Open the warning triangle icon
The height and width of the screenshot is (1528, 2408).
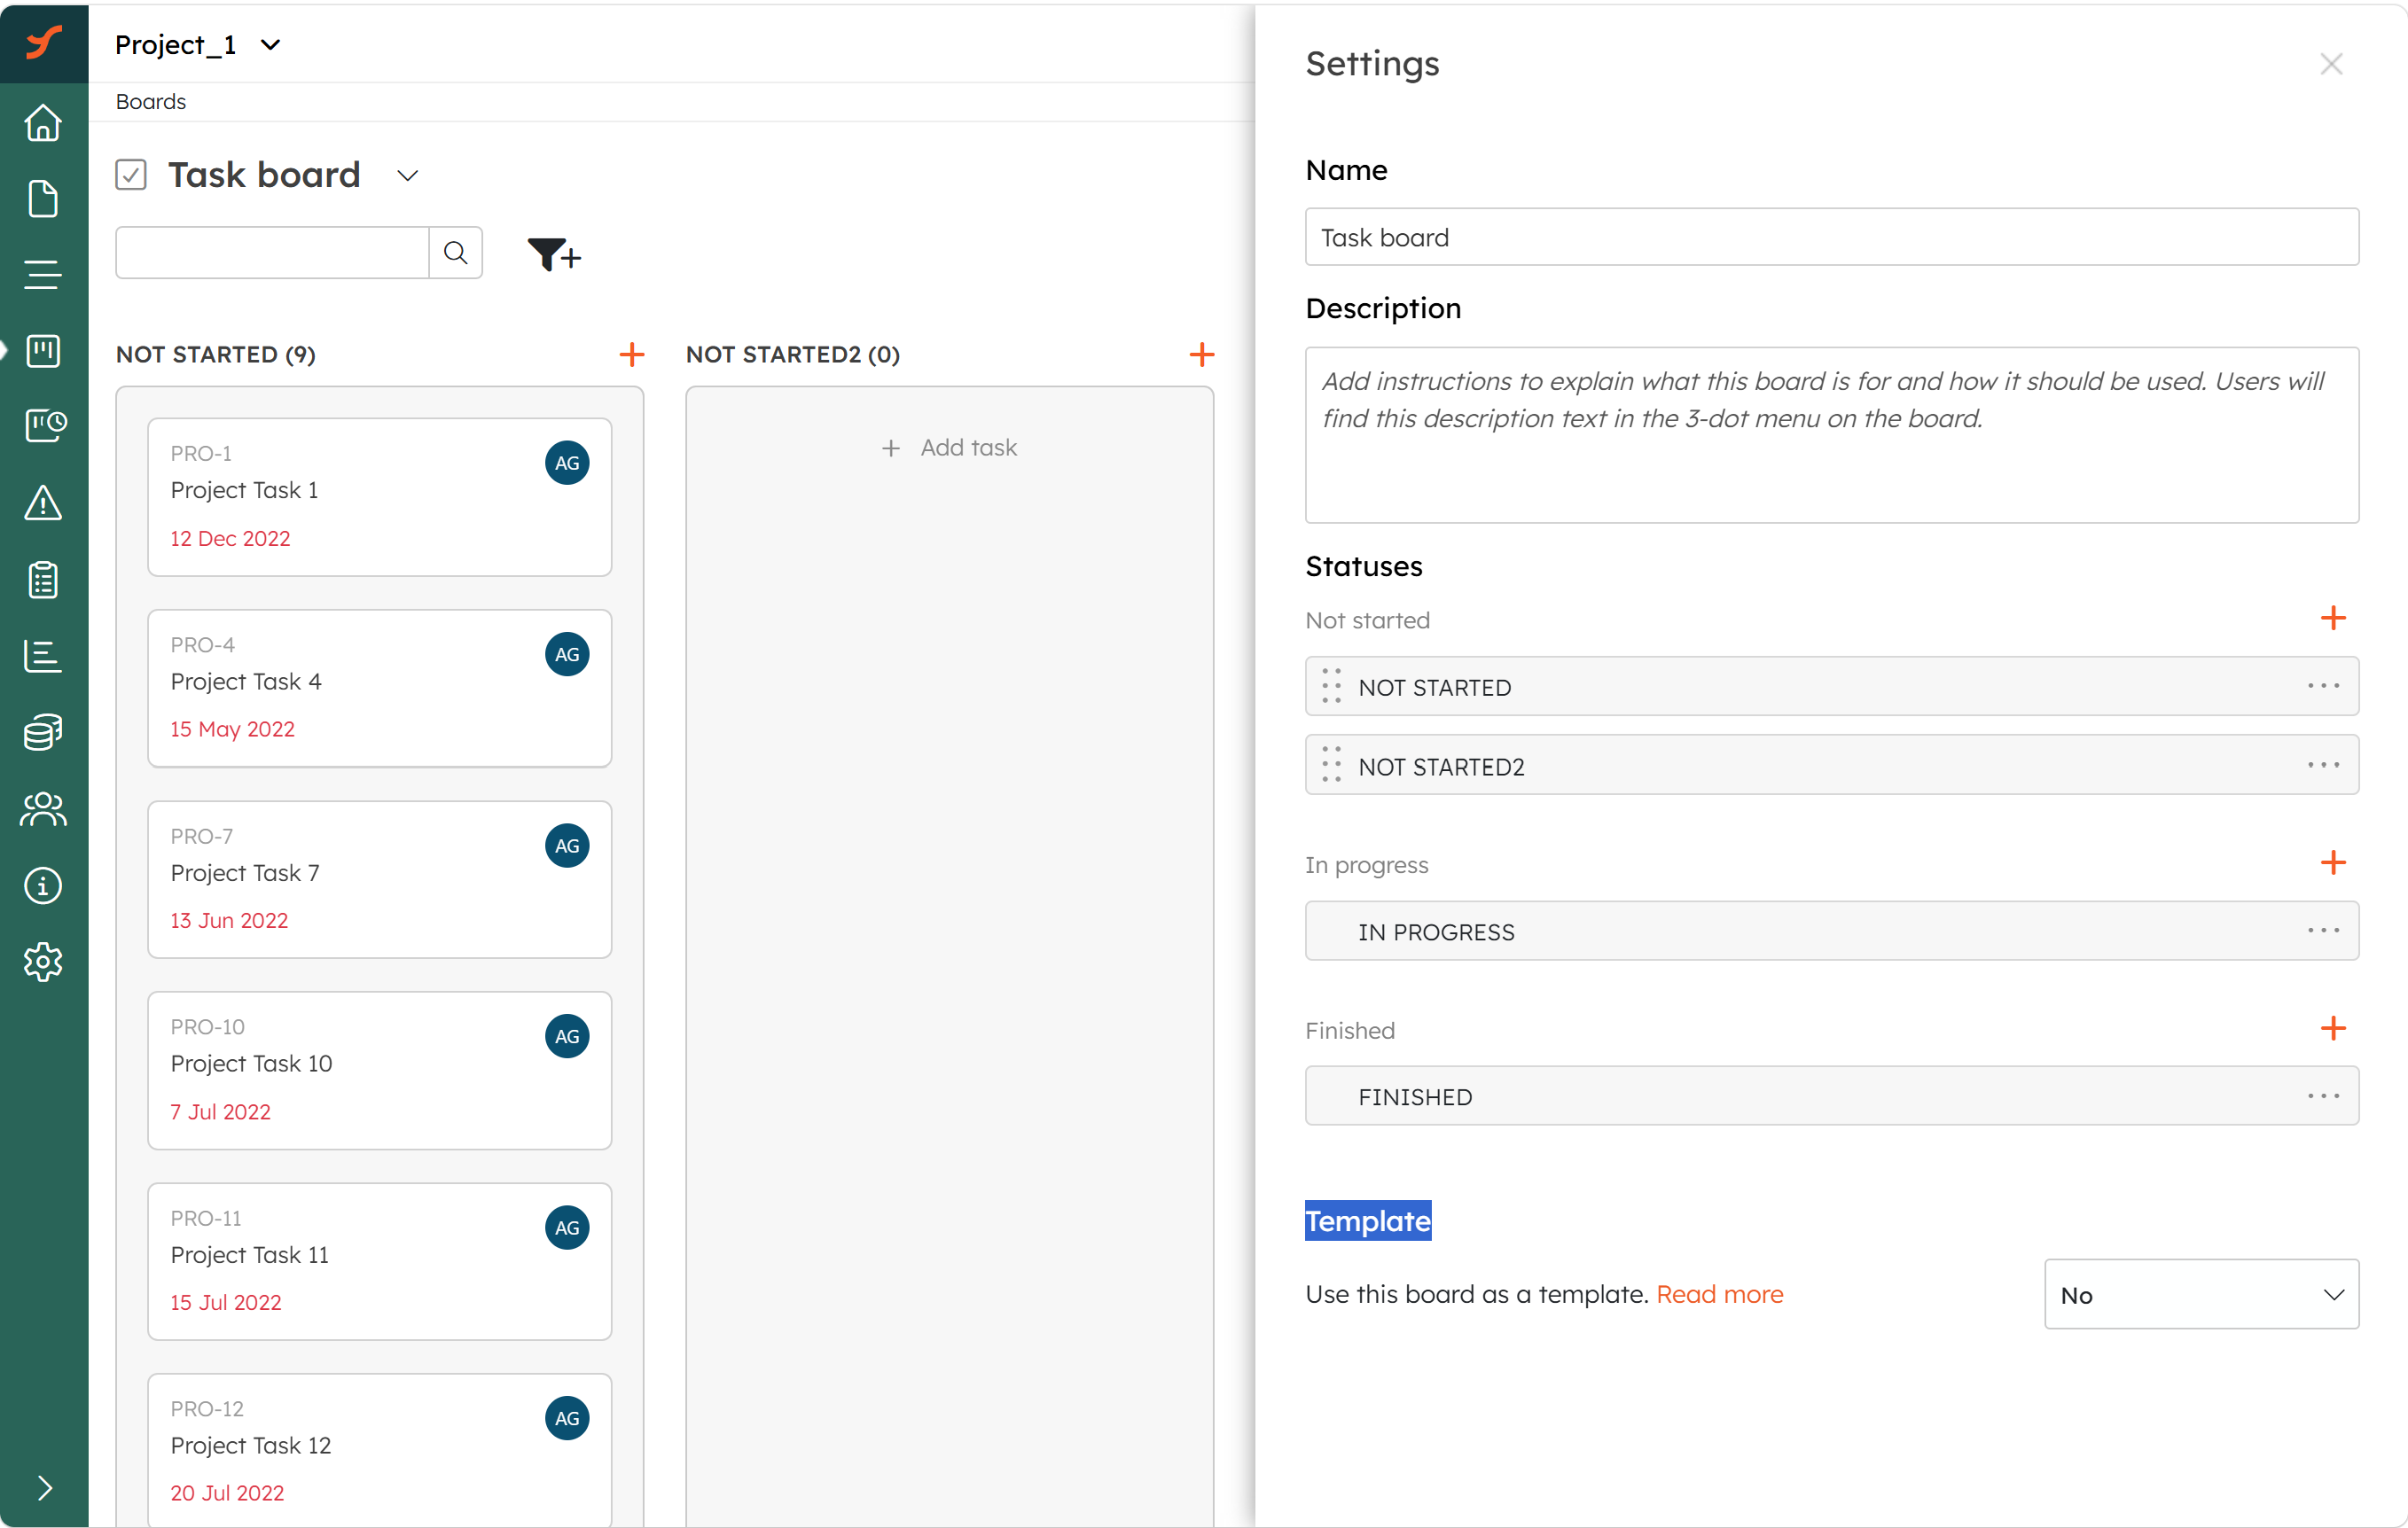pos(43,503)
